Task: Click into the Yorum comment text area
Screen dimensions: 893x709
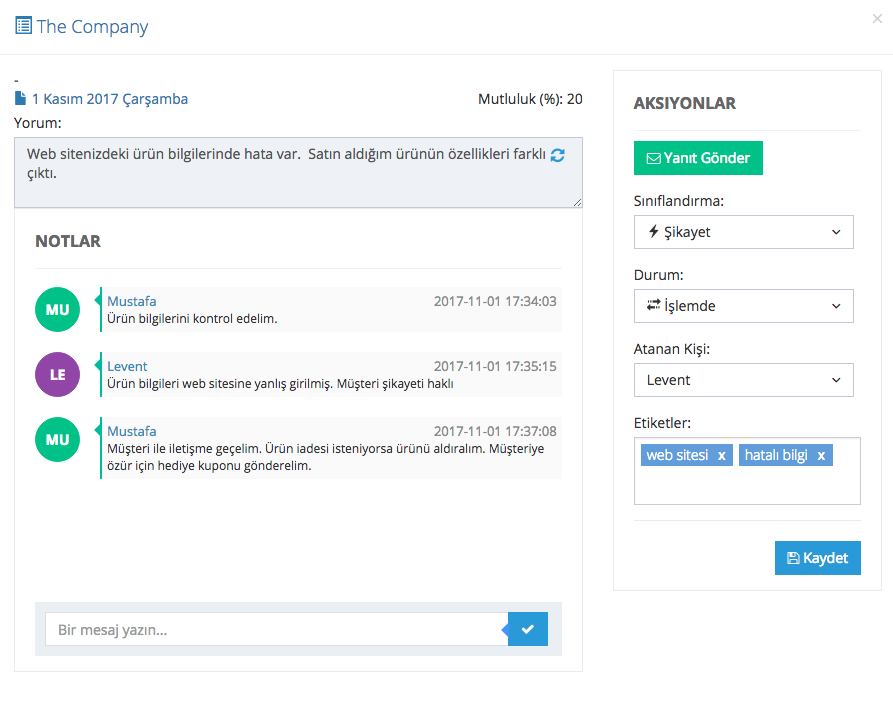Action: (298, 173)
